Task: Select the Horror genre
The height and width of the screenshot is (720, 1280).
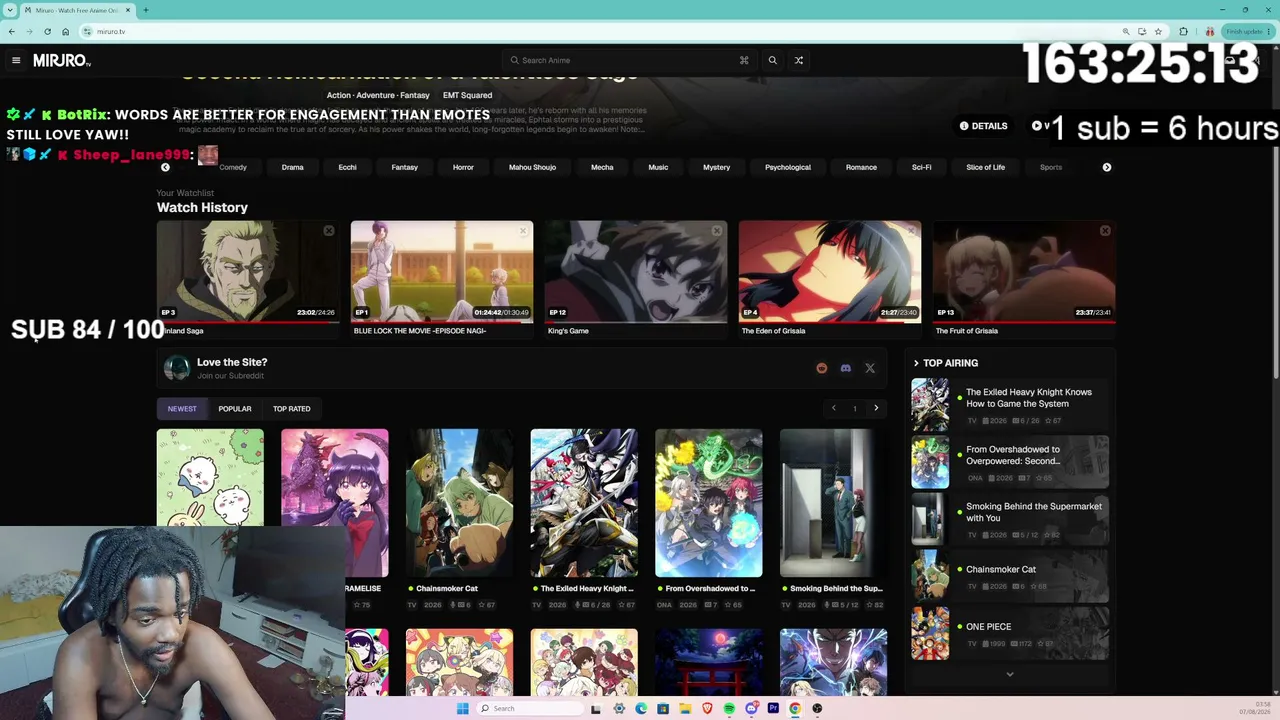Action: [463, 167]
